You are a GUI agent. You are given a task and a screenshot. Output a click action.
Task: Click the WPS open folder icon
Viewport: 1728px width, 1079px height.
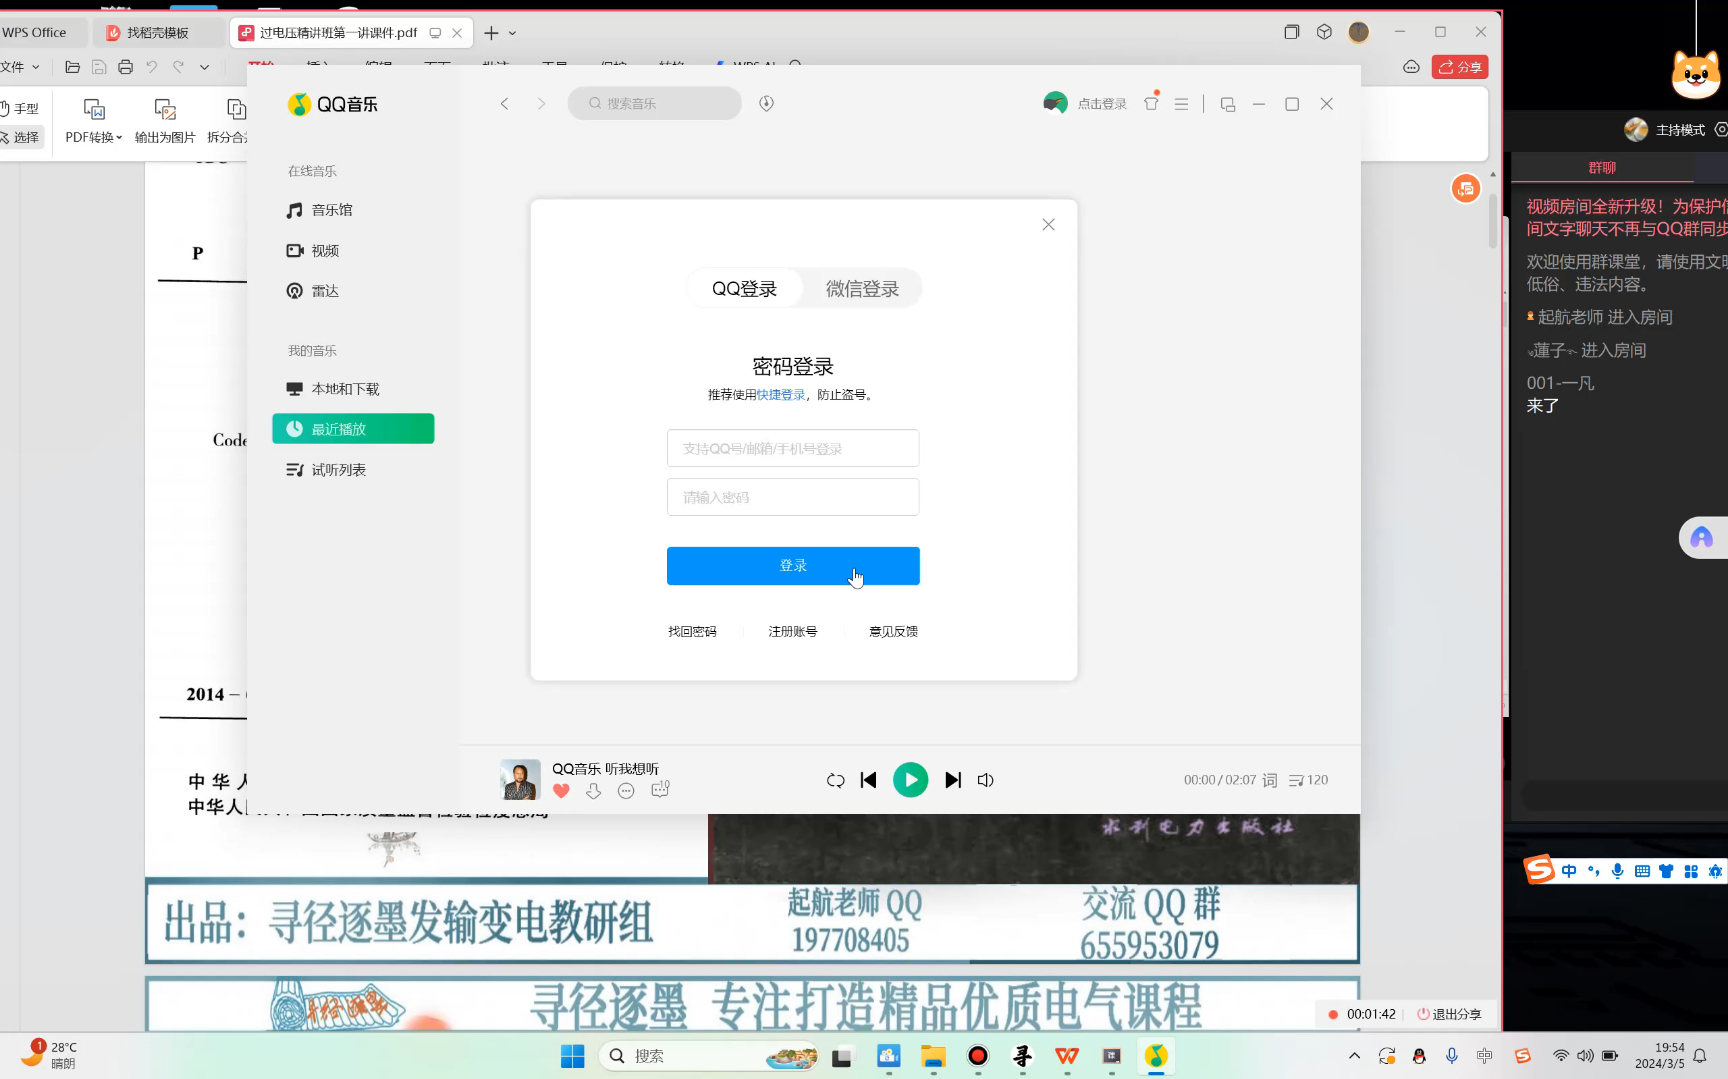[72, 67]
